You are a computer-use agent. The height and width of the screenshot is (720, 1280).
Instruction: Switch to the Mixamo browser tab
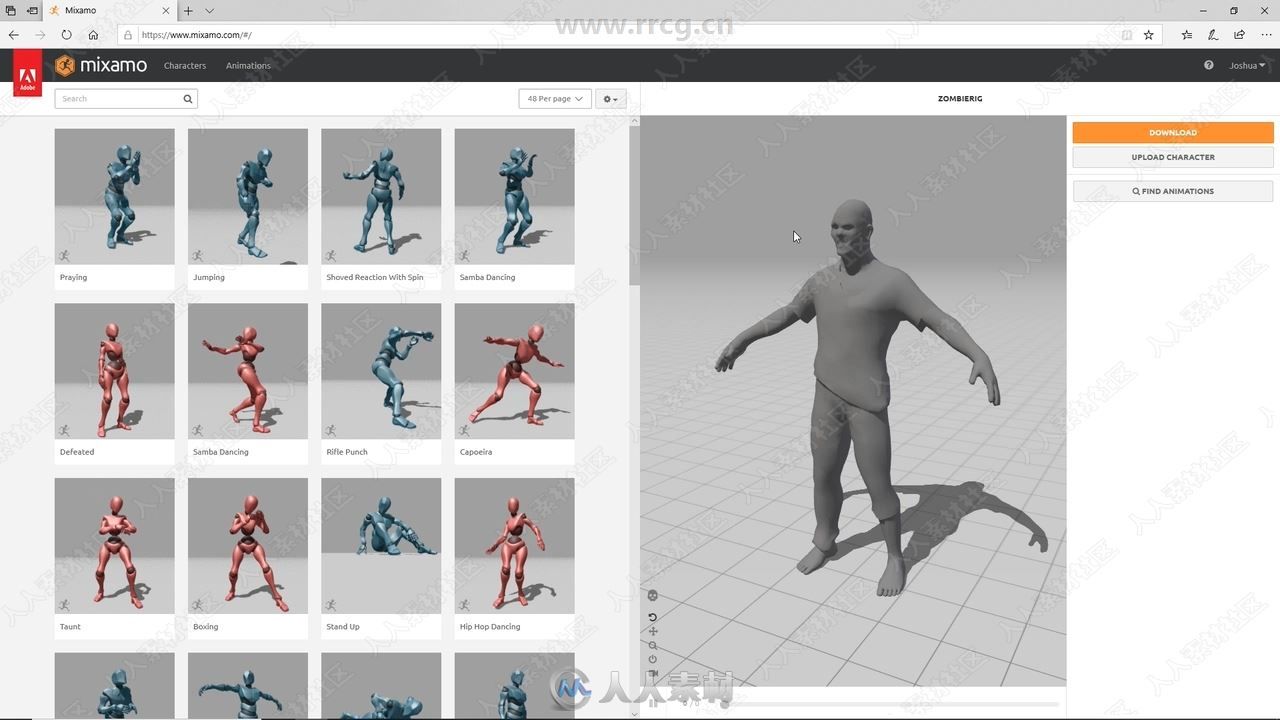click(x=108, y=10)
